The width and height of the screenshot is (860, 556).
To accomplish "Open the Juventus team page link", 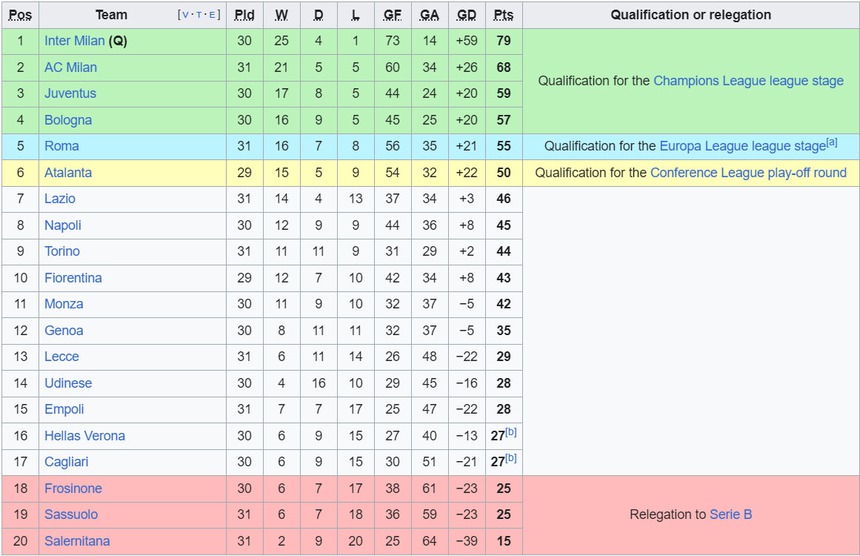I will [x=70, y=93].
